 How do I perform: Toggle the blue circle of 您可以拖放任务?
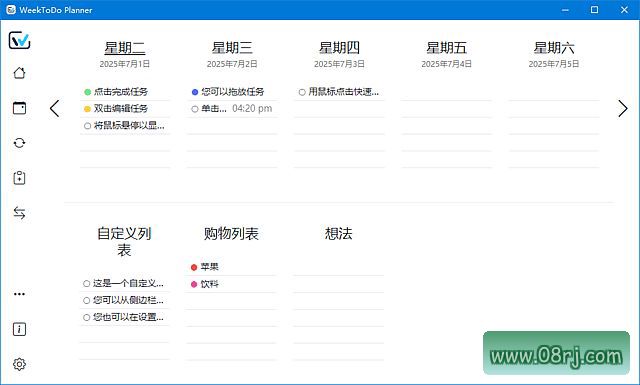tap(195, 92)
